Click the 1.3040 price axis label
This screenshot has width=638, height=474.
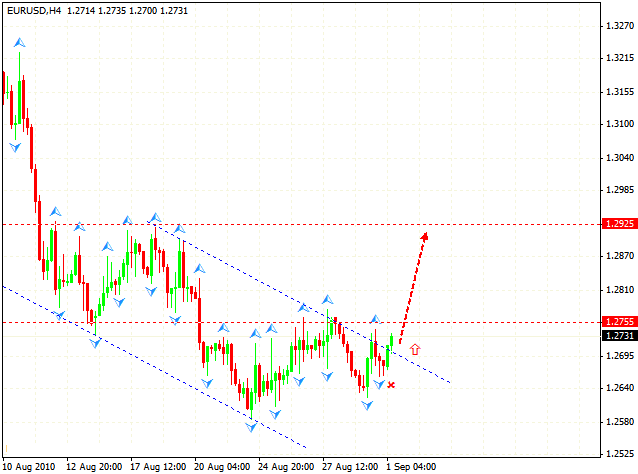click(620, 157)
